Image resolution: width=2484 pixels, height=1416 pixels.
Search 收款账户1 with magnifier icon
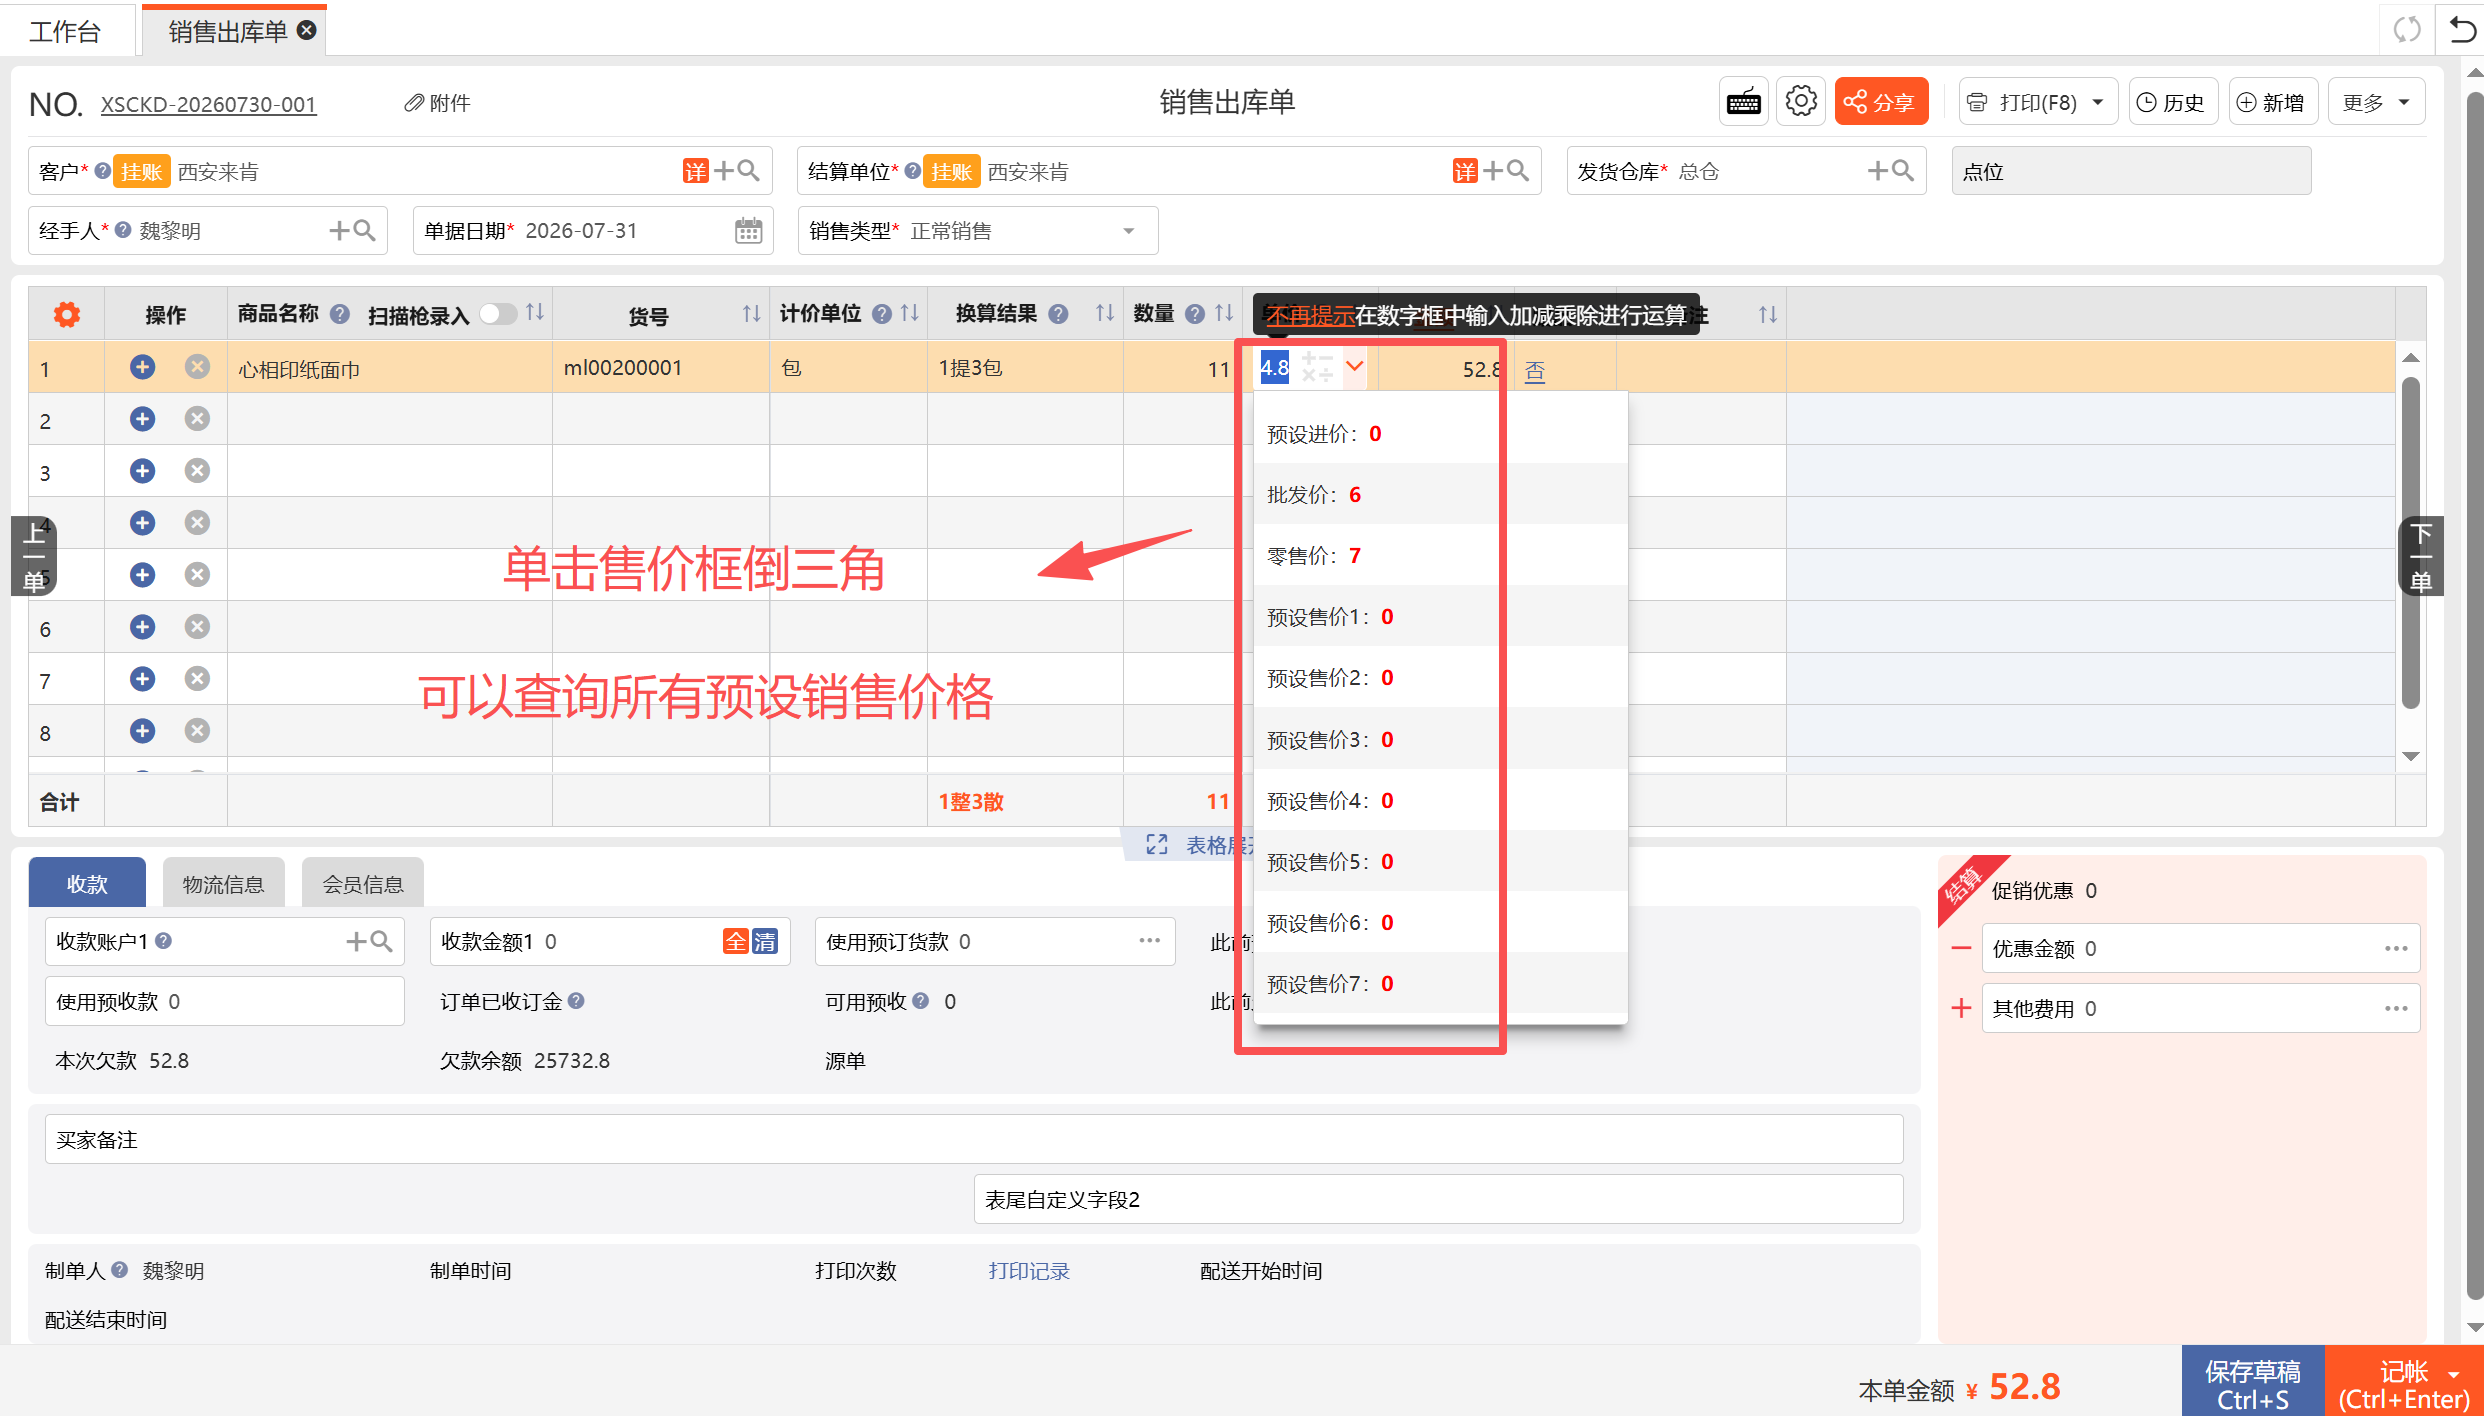click(x=381, y=942)
